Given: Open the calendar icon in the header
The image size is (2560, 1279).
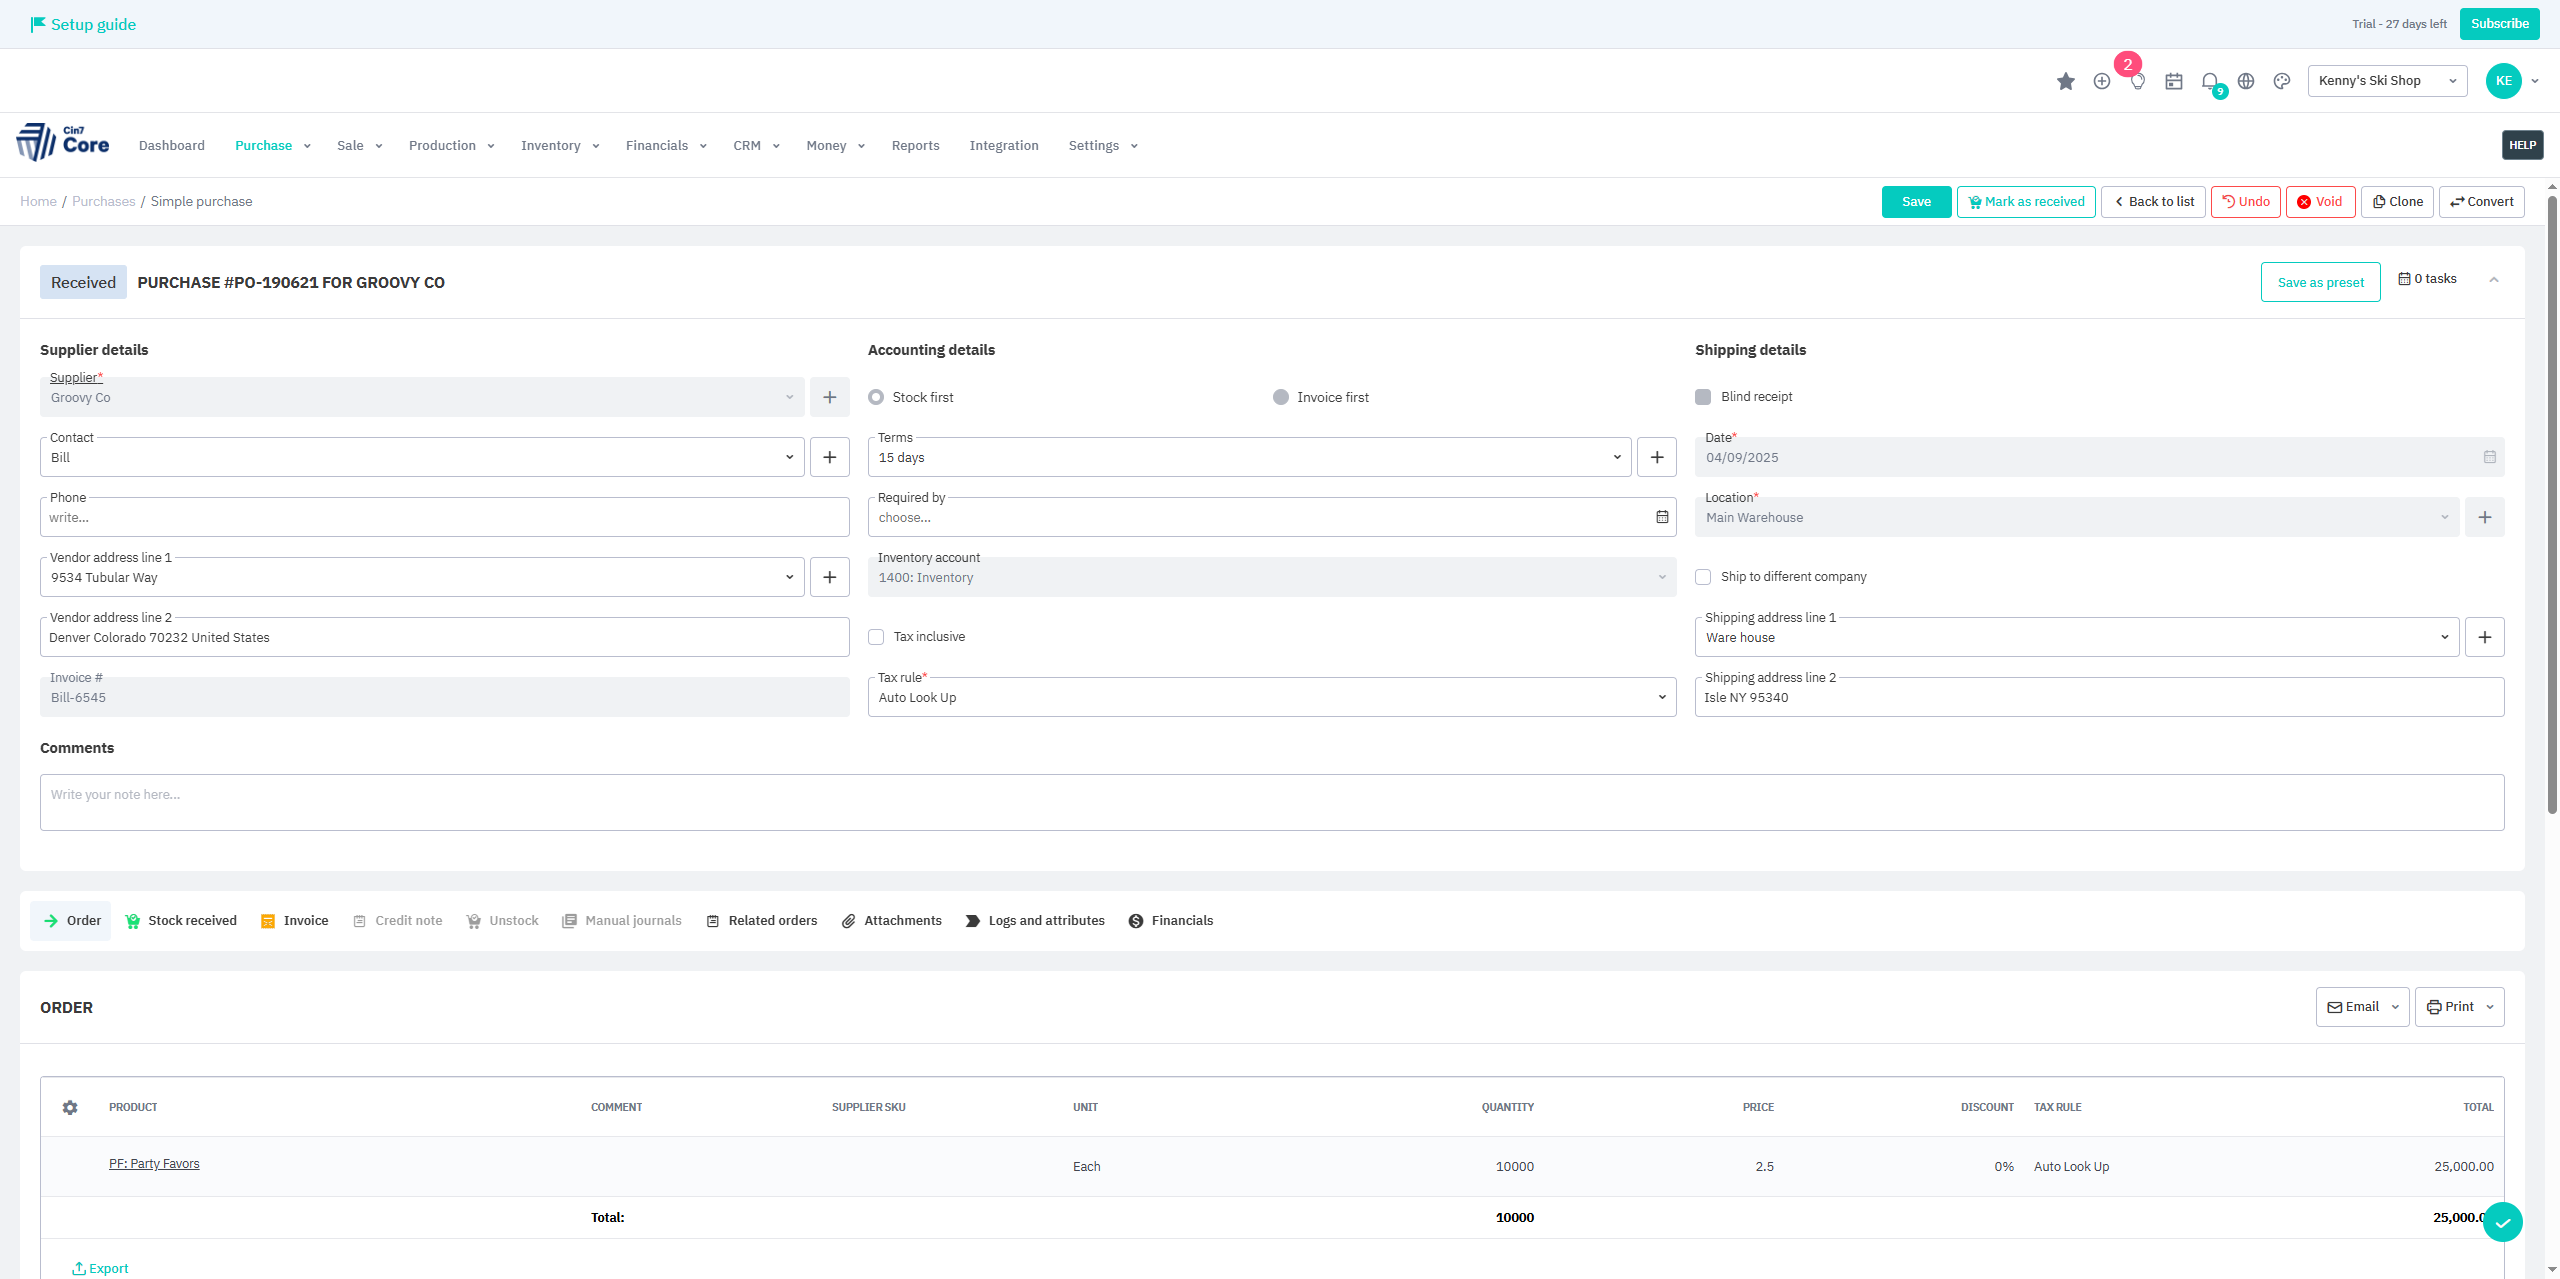Looking at the screenshot, I should tap(2173, 81).
